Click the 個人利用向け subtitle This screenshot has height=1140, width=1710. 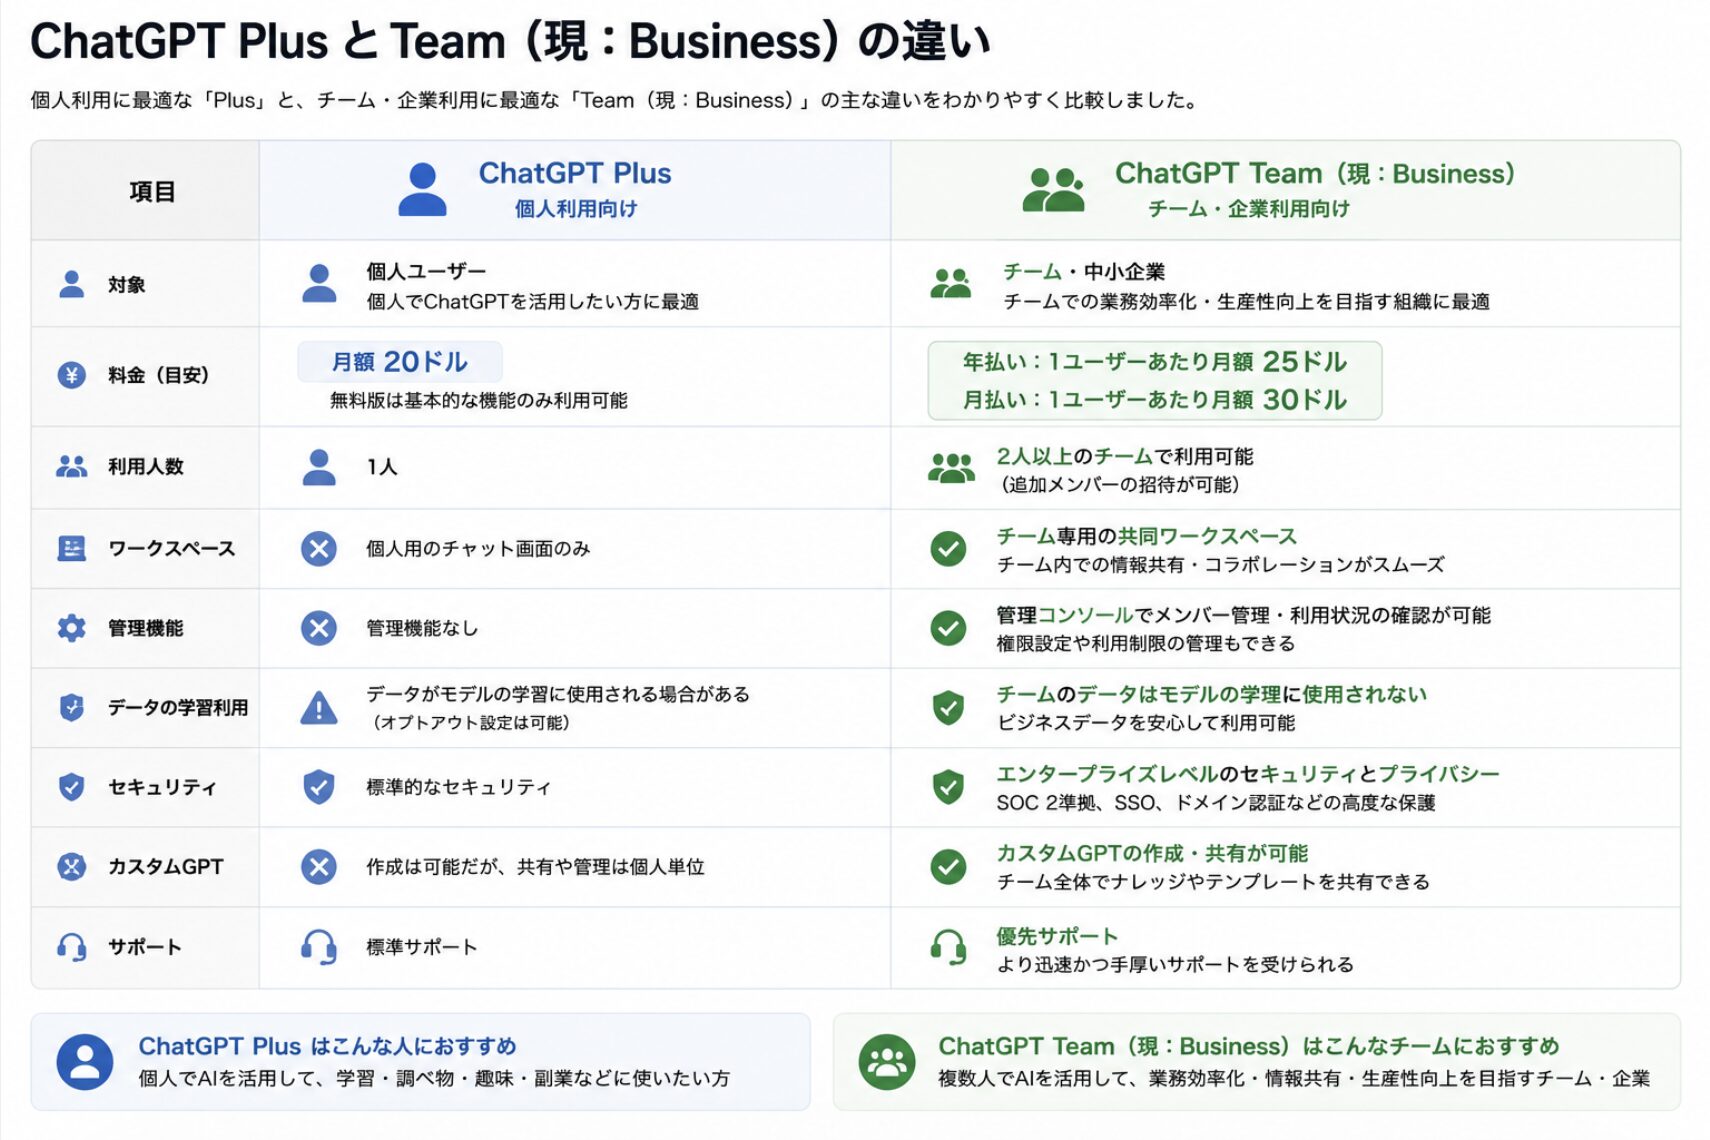coord(576,209)
